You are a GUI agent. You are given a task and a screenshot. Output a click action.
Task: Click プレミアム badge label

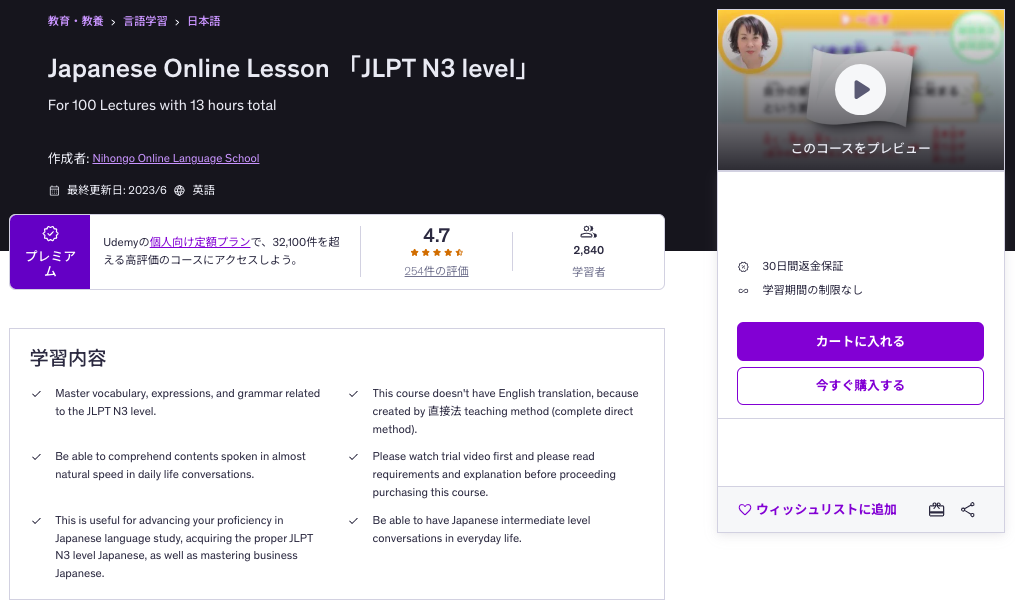click(x=50, y=264)
